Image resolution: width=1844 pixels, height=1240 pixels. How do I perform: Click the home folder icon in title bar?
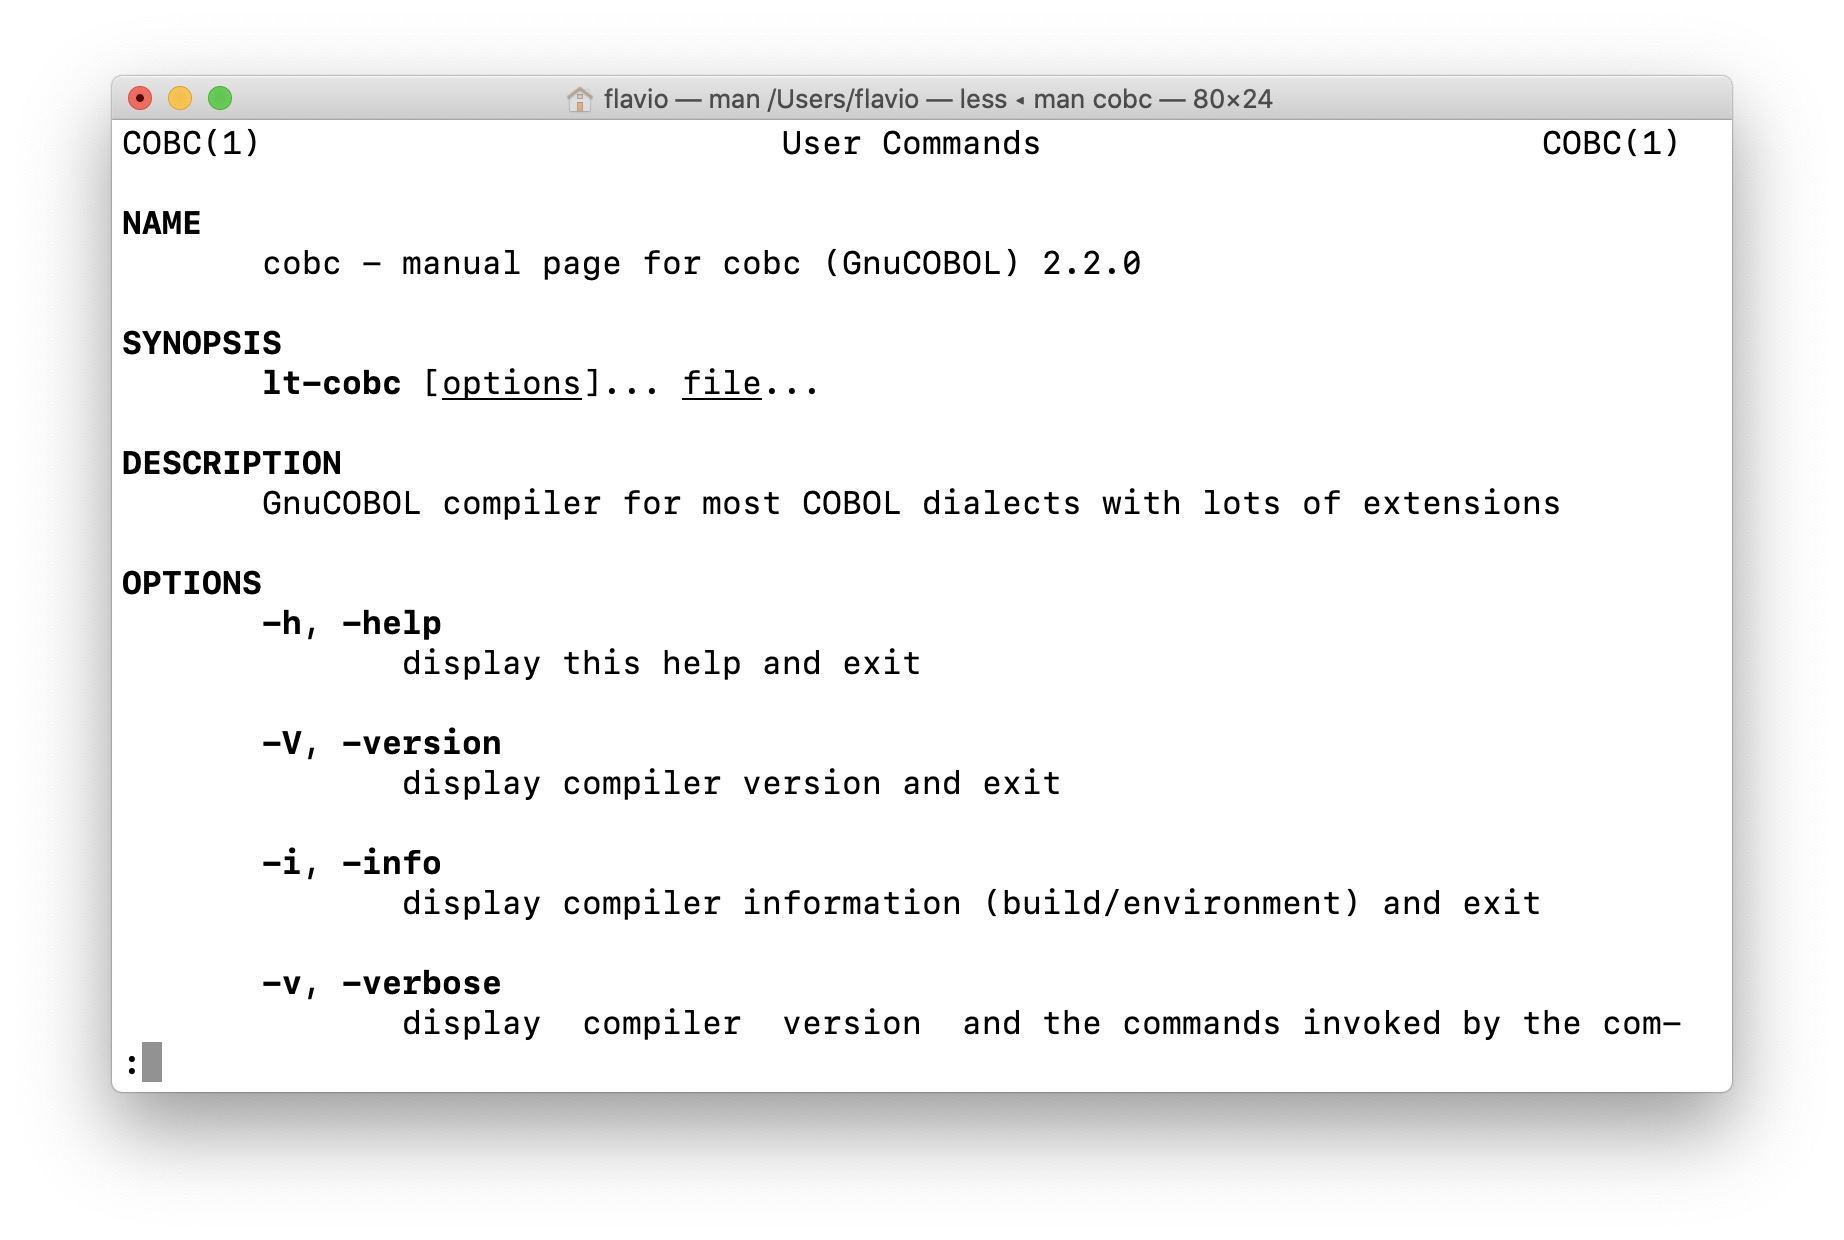[x=579, y=99]
